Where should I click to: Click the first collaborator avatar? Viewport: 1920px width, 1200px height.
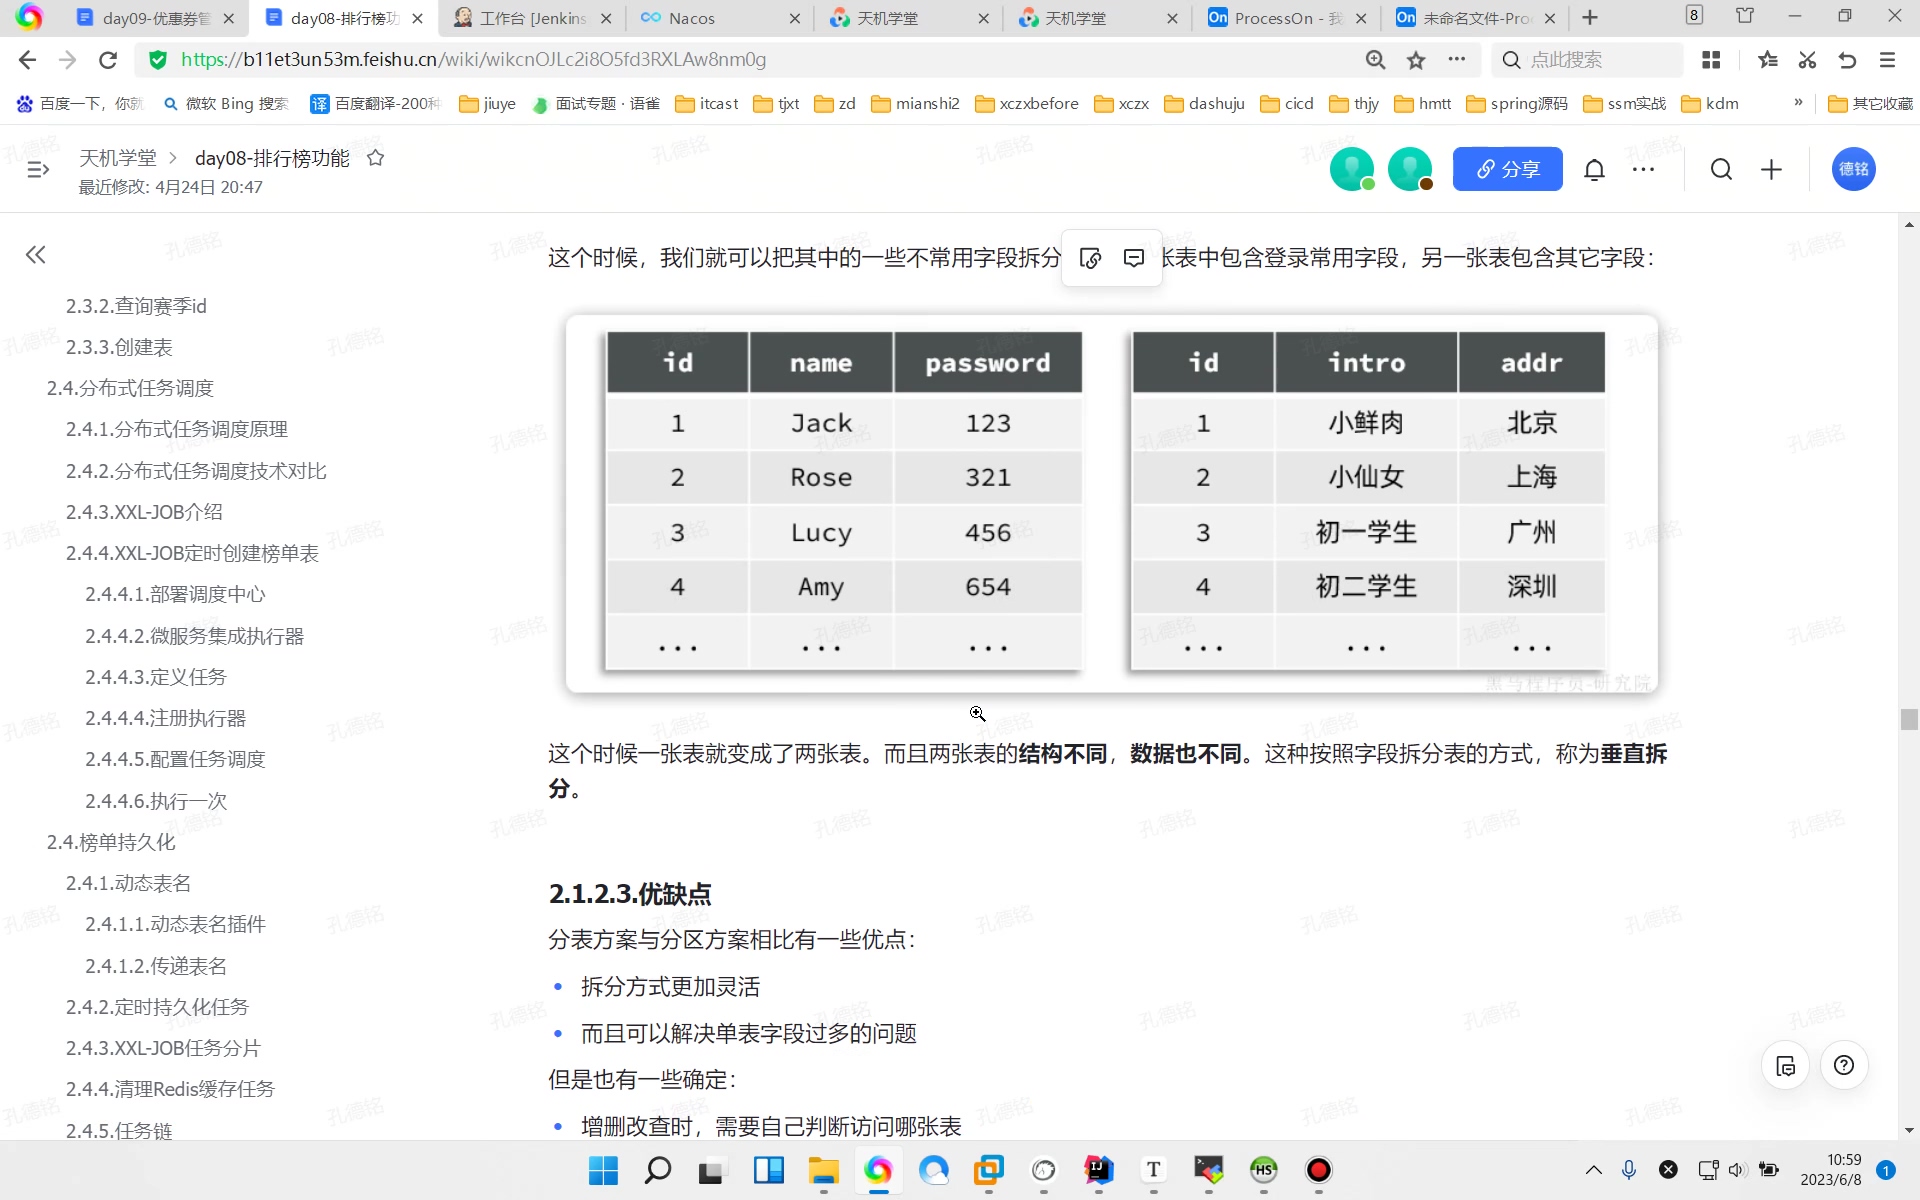tap(1352, 169)
